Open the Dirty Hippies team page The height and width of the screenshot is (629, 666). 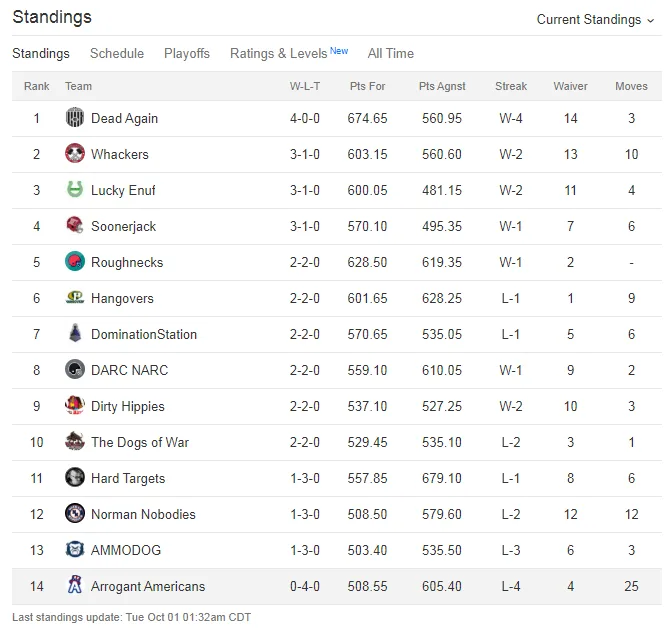point(128,406)
